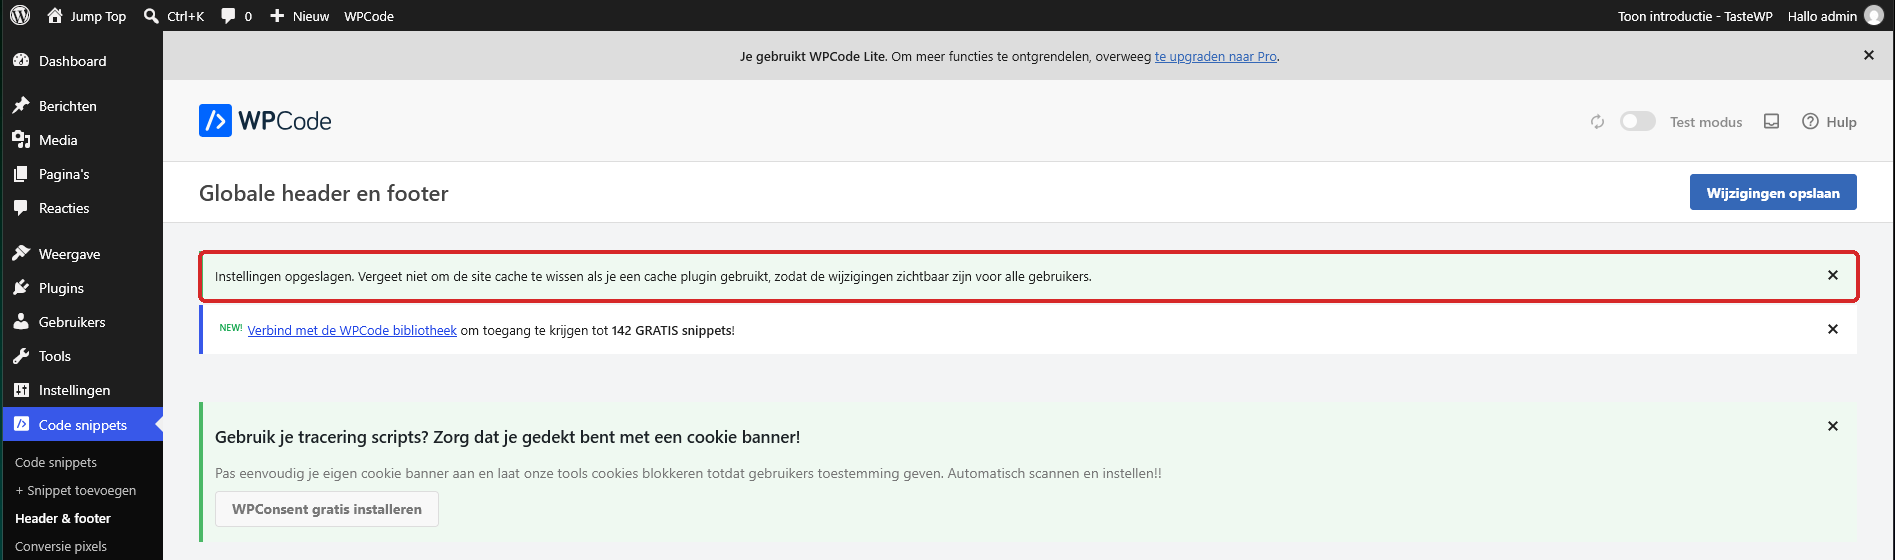Click the Weergave brush icon
The image size is (1895, 560).
click(x=21, y=253)
